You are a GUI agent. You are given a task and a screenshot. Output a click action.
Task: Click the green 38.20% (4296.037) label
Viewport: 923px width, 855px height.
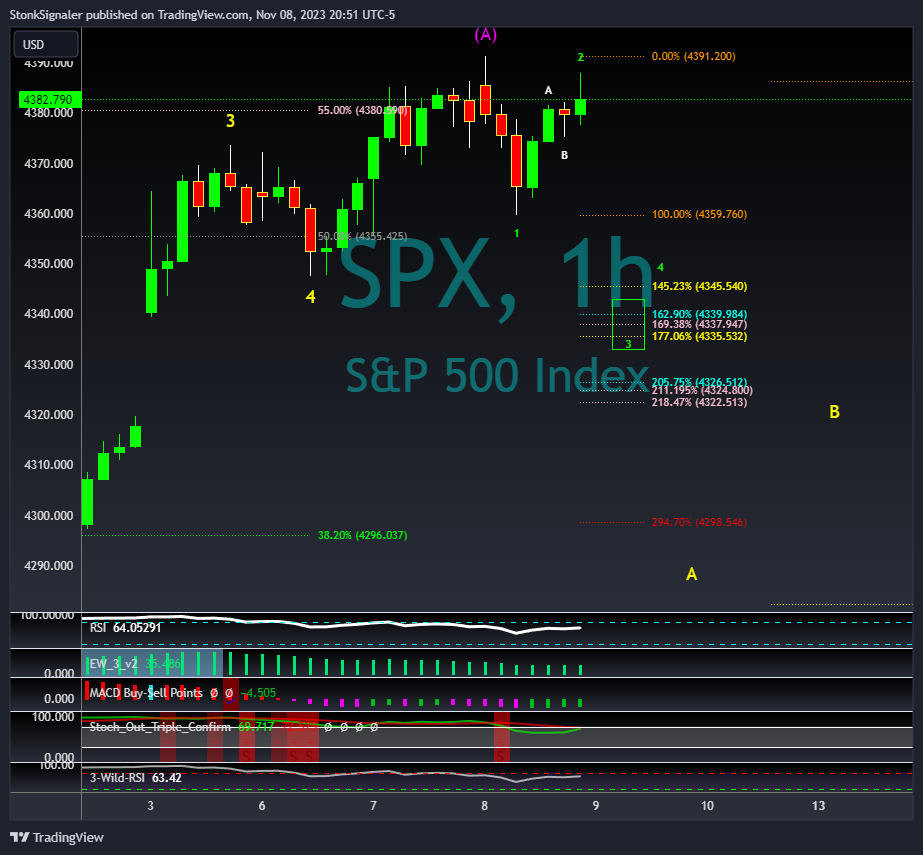pos(362,535)
